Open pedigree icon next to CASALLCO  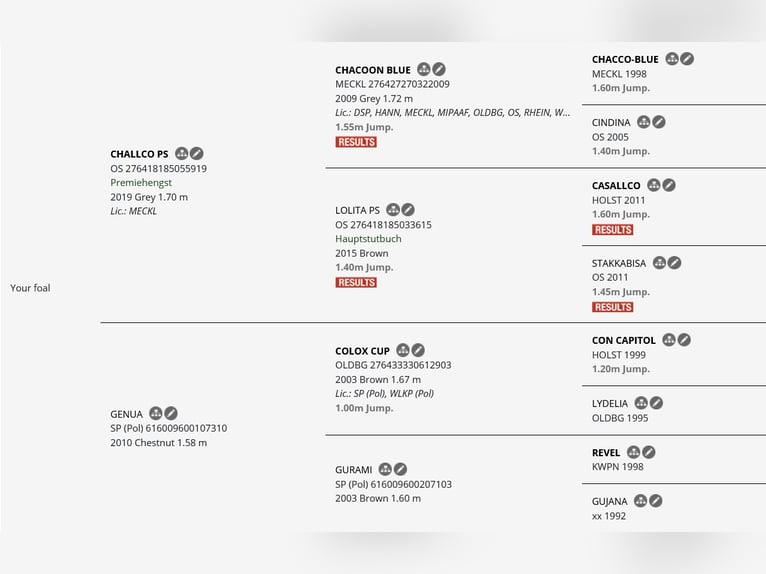point(654,185)
